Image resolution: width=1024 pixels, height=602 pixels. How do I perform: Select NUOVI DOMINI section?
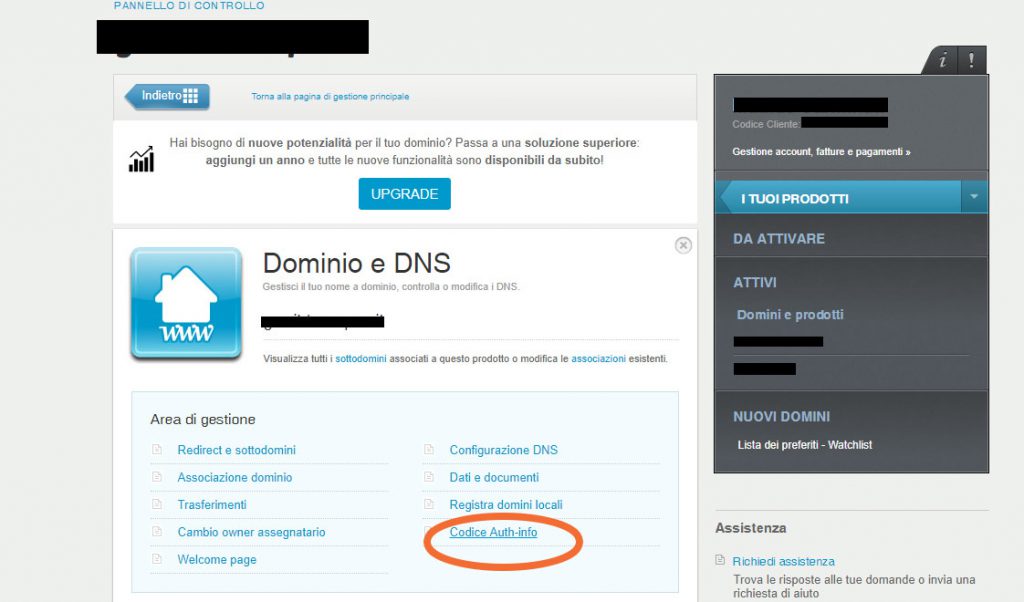coord(781,417)
